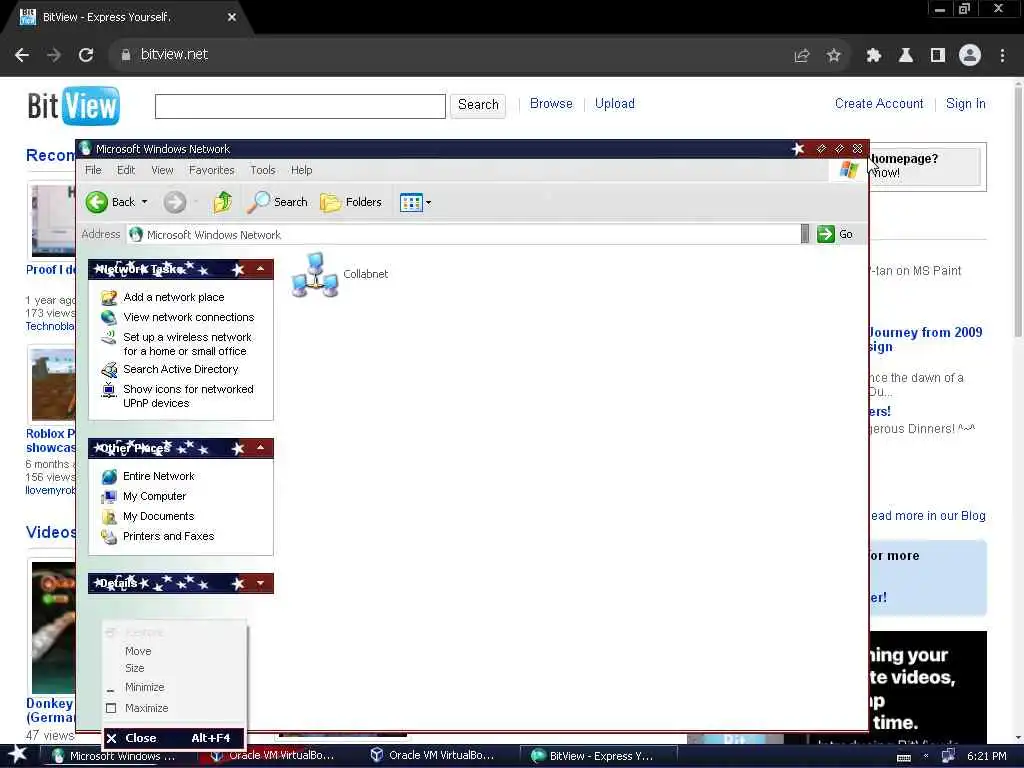This screenshot has width=1024, height=768.
Task: Click the BitView search text box
Action: [x=300, y=106]
